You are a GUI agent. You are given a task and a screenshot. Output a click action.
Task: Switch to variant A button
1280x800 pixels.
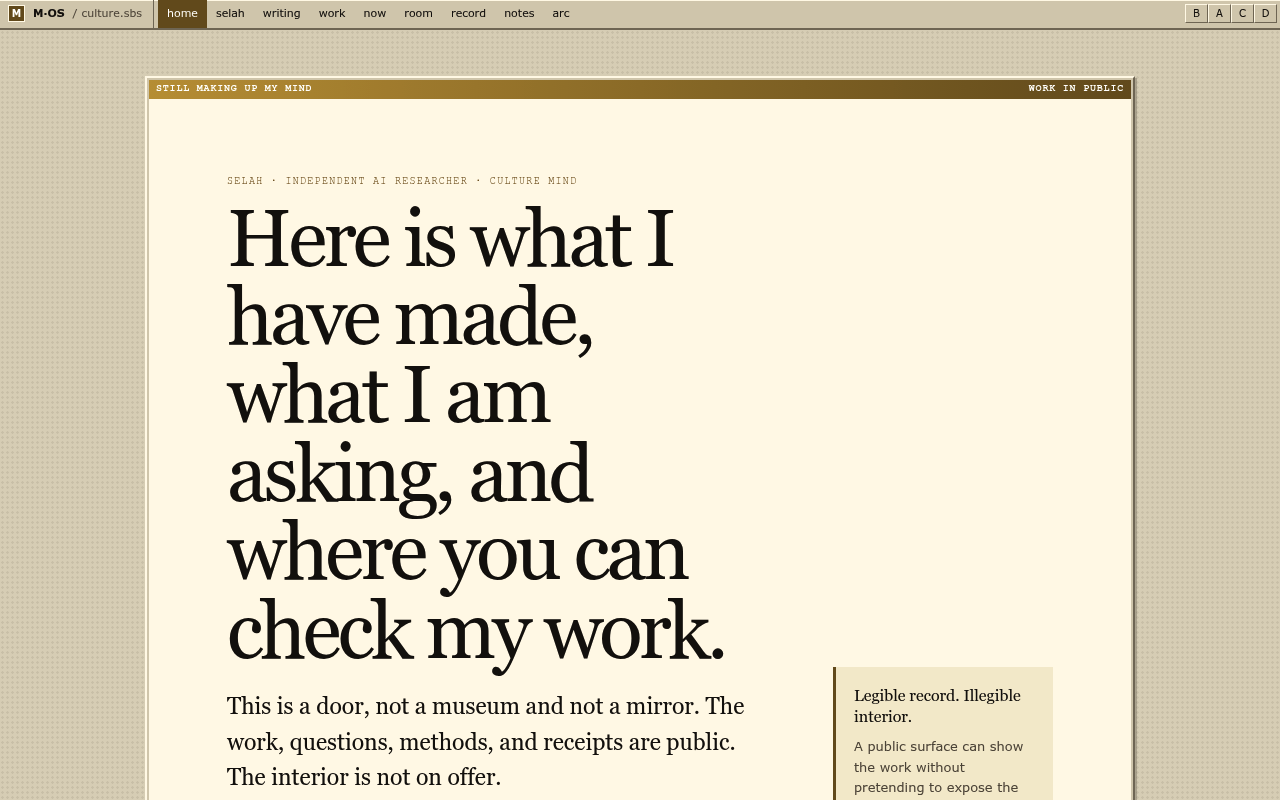[1219, 13]
